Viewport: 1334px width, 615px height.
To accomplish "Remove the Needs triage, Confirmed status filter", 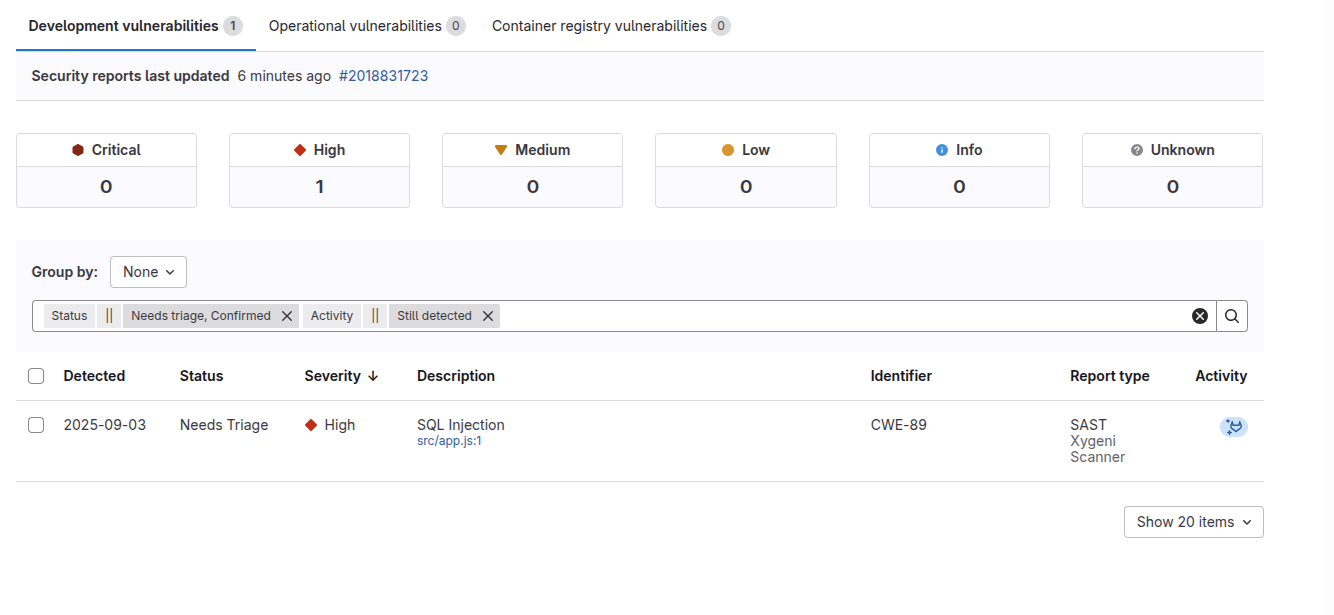I will (x=287, y=316).
